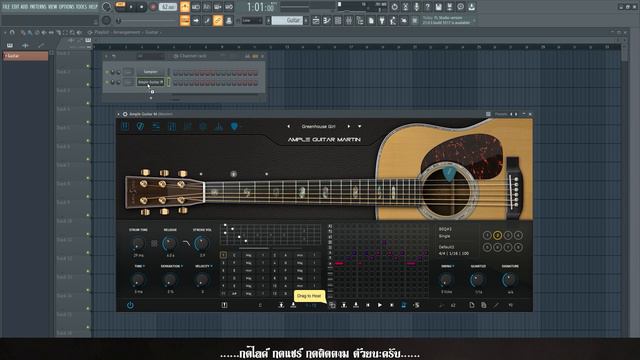Open the Strummer tab icon in Ample Guitar
The image size is (640, 360).
click(x=140, y=126)
